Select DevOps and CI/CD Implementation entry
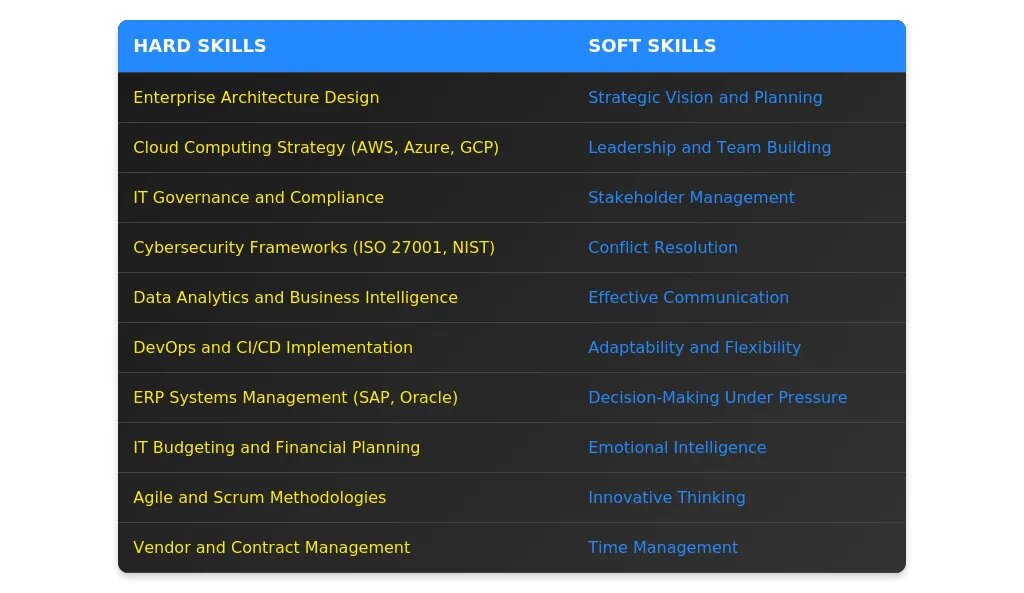This screenshot has height=593, width=1024. click(x=273, y=347)
